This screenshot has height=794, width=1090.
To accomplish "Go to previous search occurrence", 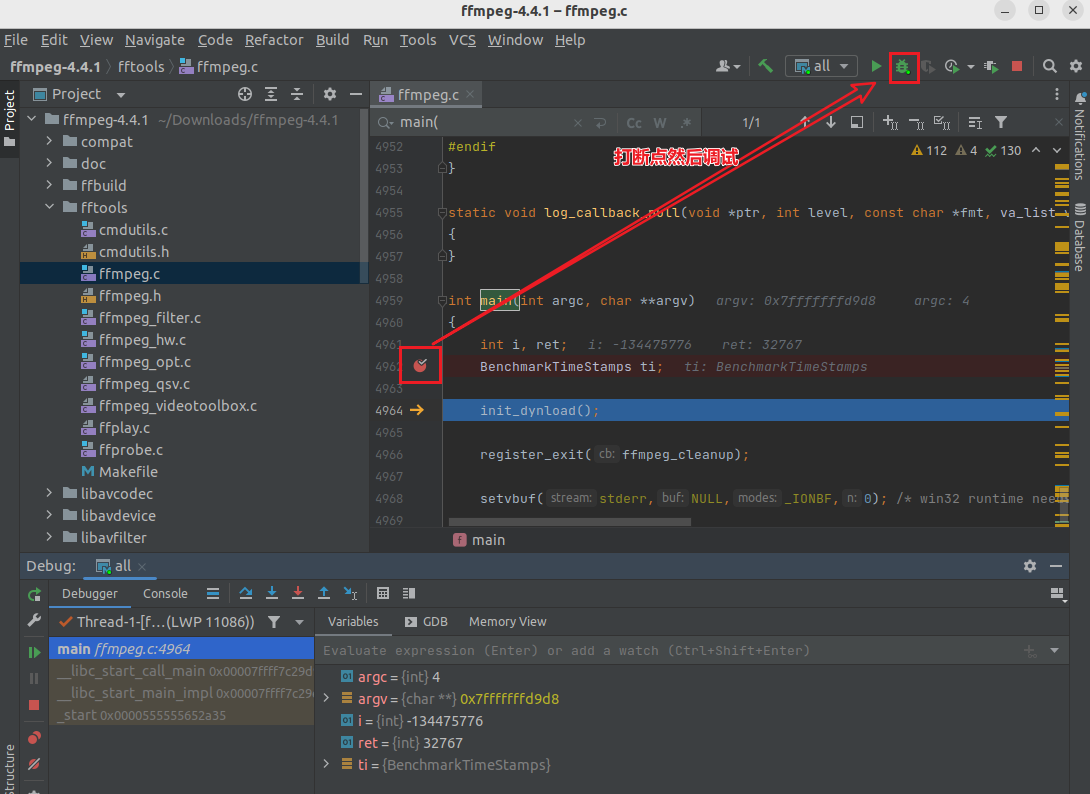I will [x=804, y=122].
